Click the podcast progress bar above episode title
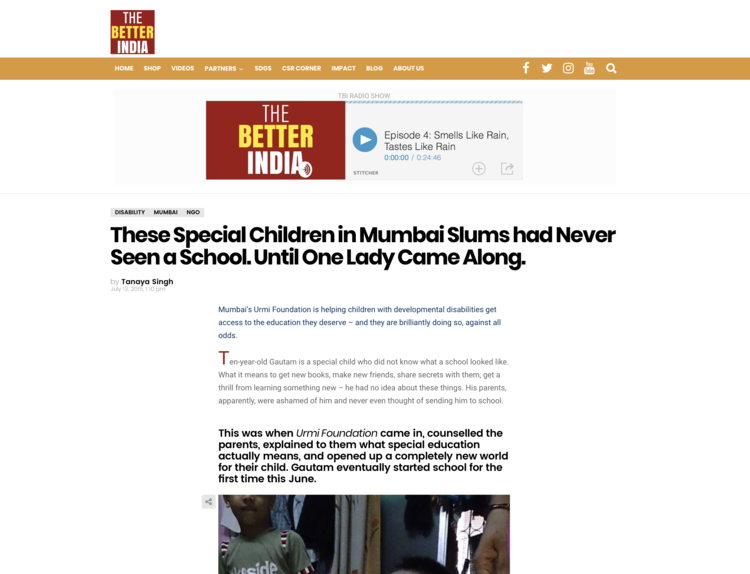The height and width of the screenshot is (574, 750). pyautogui.click(x=434, y=102)
